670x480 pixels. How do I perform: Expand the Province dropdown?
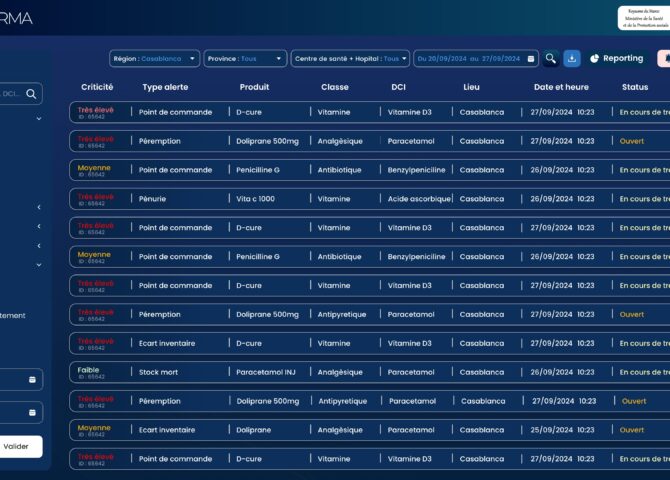245,59
